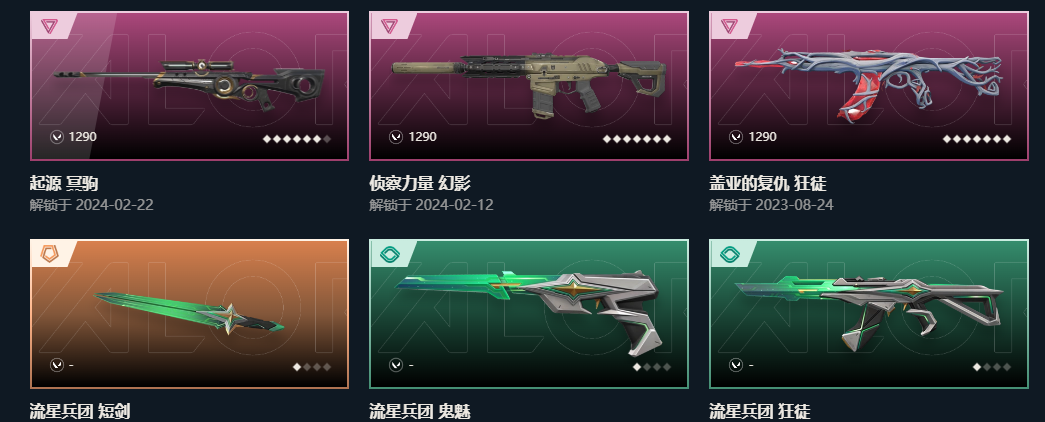Click the 流星兵团 鬼魅 title text
The image size is (1045, 422).
click(420, 411)
